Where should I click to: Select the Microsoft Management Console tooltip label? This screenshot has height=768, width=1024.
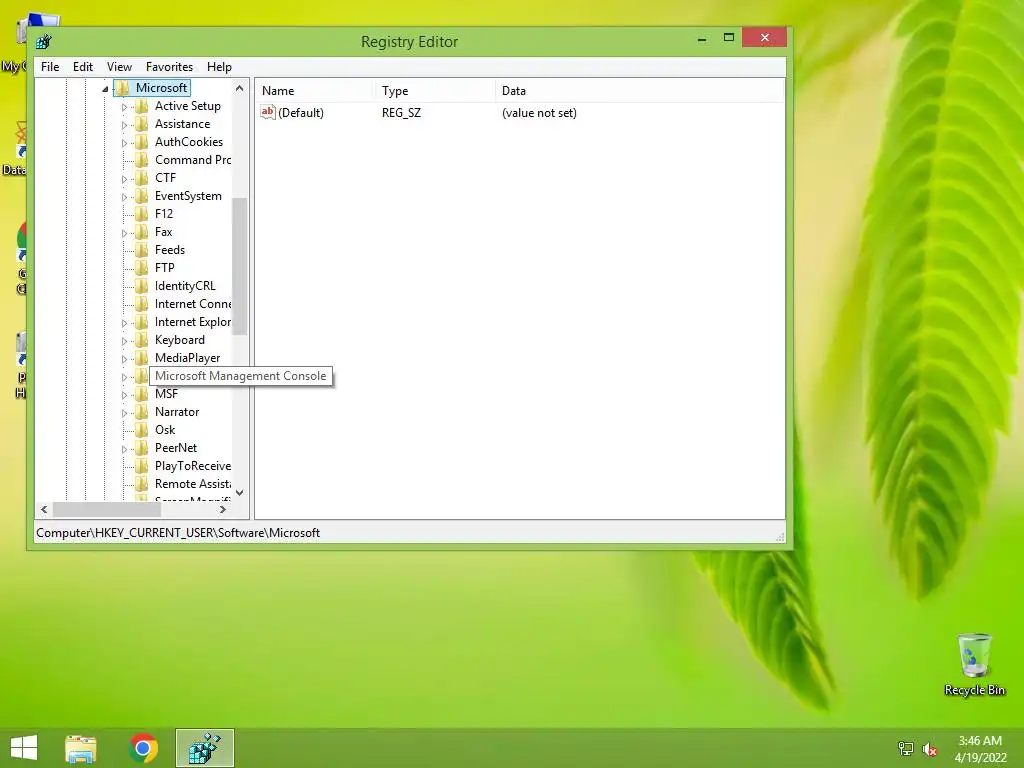240,376
